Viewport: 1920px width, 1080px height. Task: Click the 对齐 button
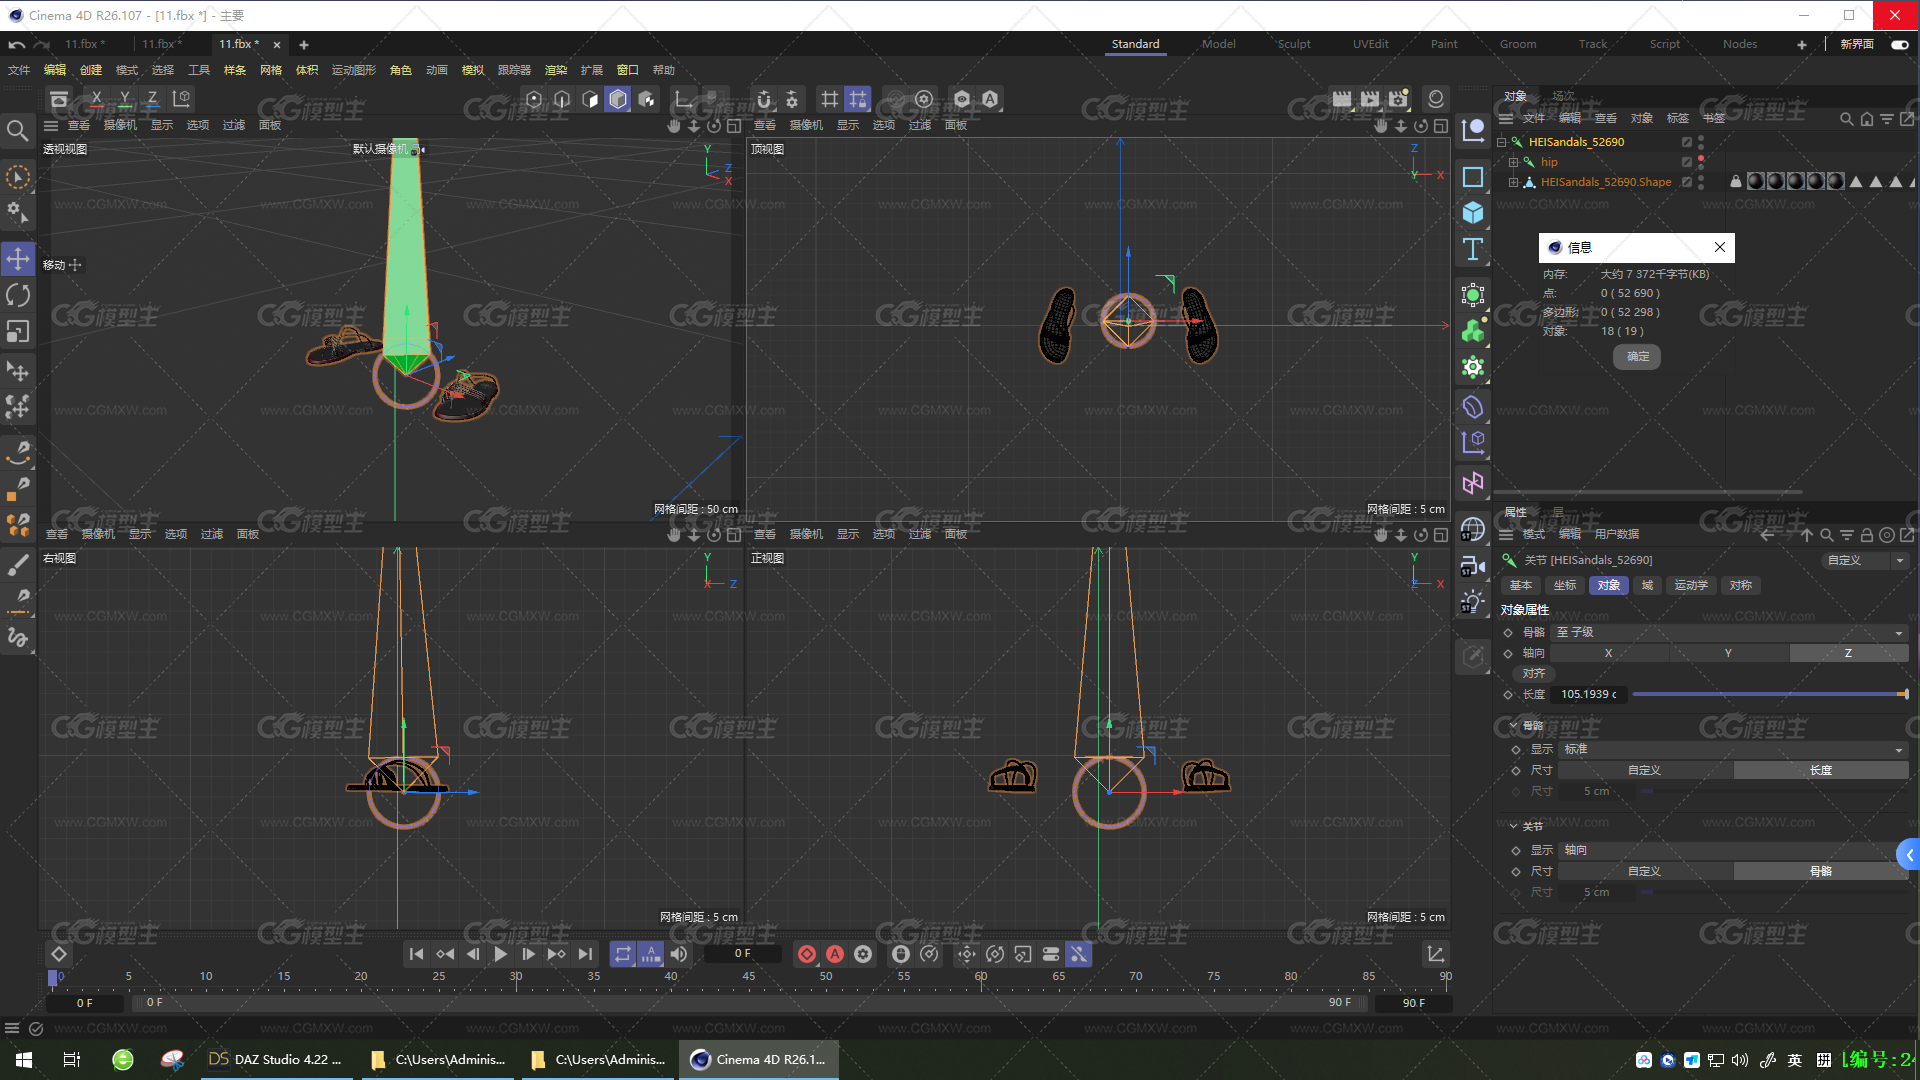pyautogui.click(x=1534, y=674)
